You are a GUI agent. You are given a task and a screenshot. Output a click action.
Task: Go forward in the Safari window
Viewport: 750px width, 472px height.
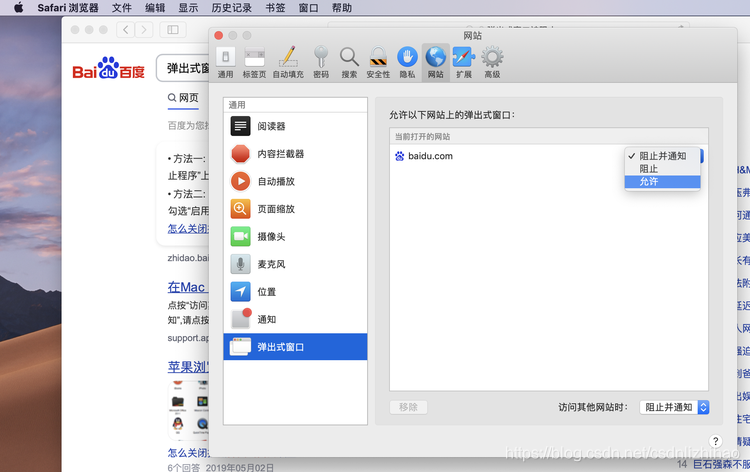144,30
